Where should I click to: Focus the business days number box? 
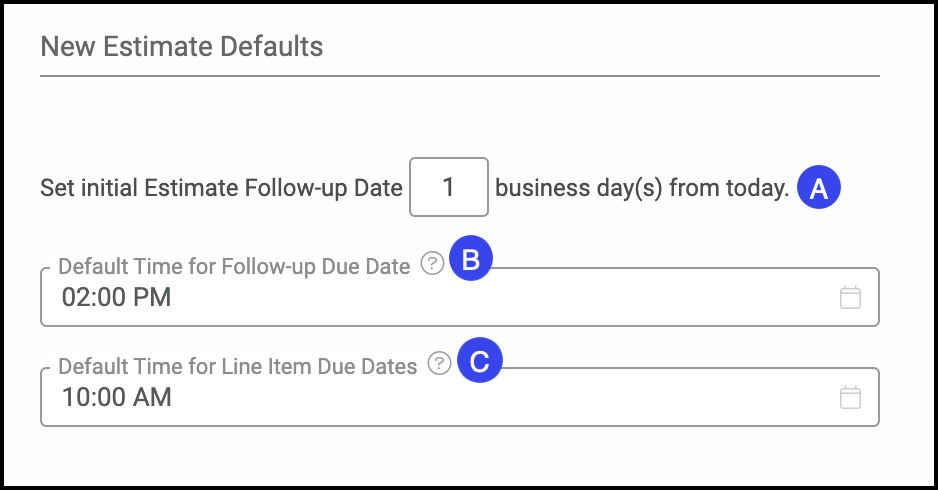[449, 187]
